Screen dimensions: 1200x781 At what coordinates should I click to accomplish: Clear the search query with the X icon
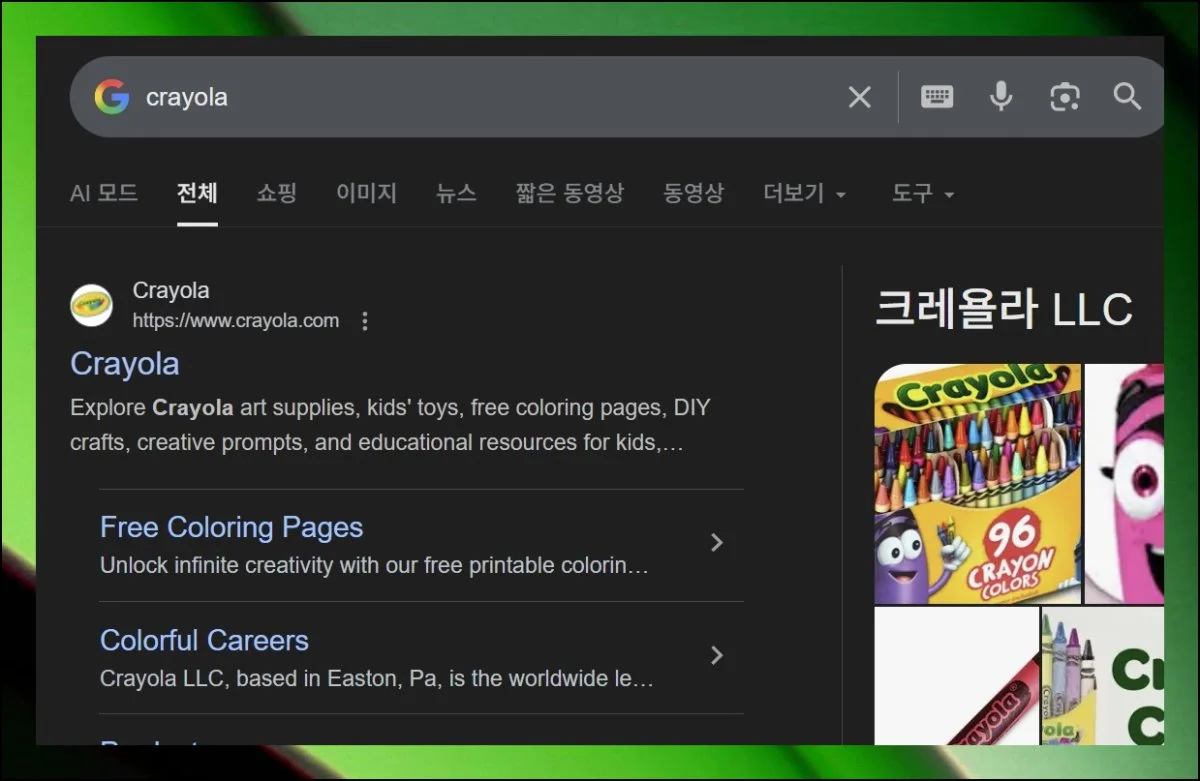(859, 96)
